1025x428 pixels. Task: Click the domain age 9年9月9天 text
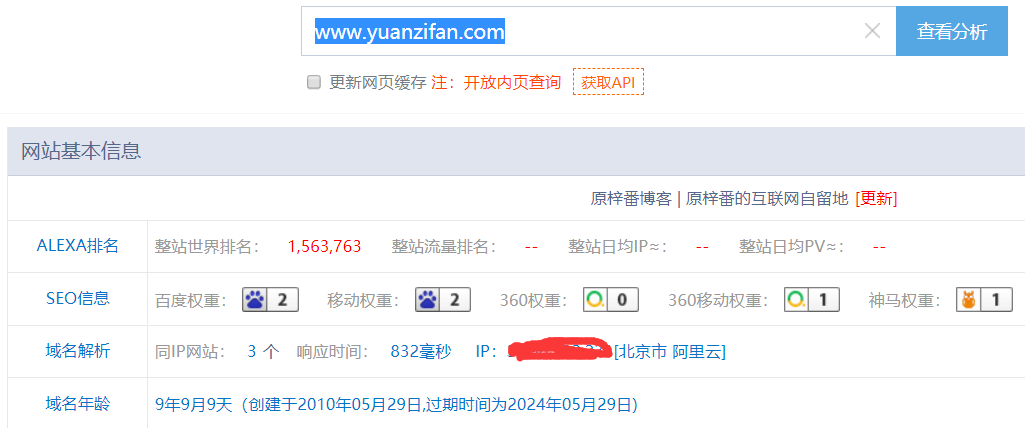click(194, 404)
